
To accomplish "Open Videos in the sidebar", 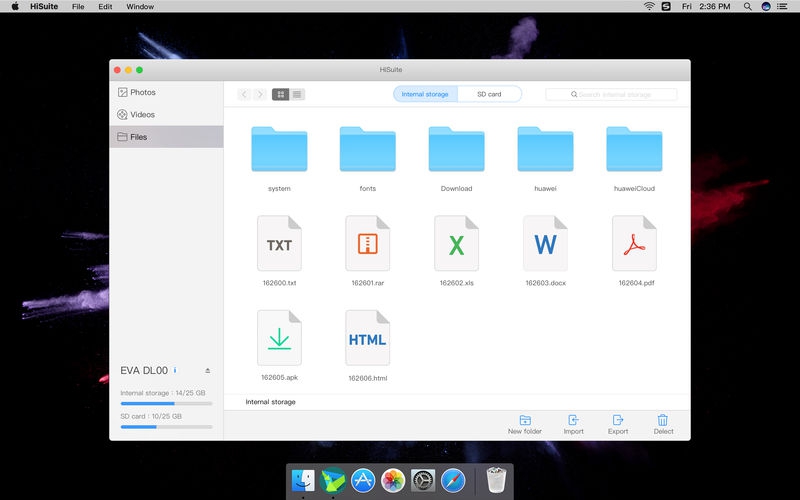I will pyautogui.click(x=142, y=114).
